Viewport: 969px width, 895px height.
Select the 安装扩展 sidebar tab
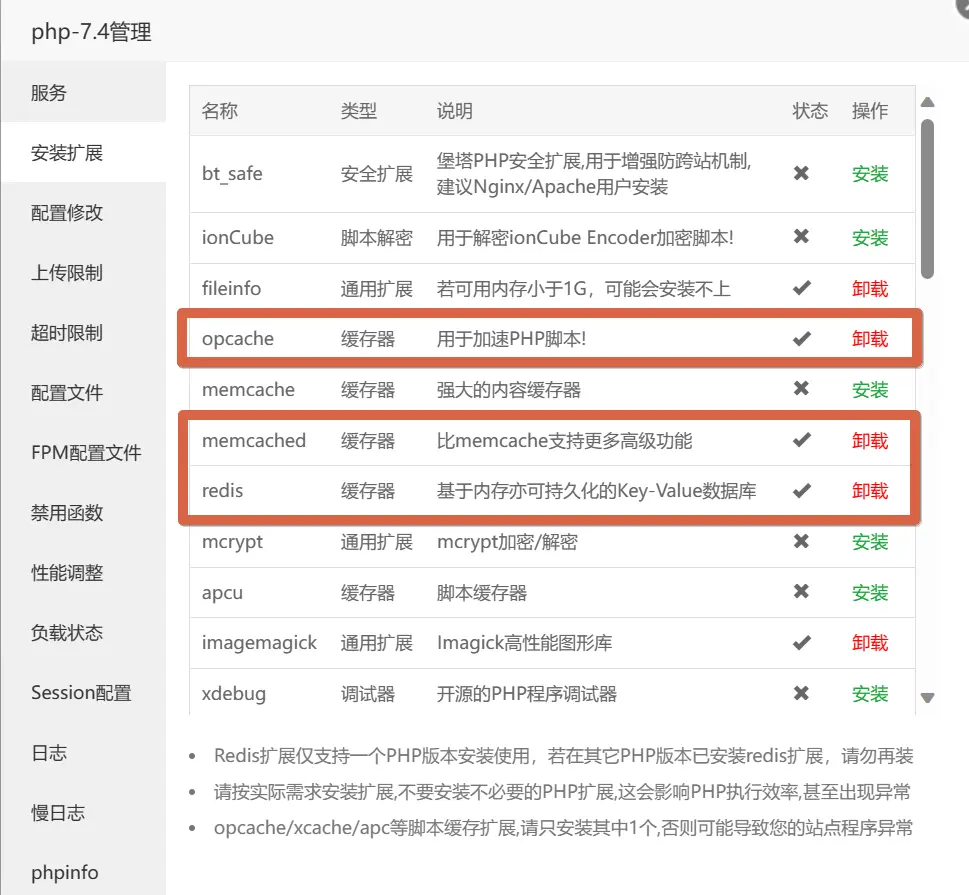click(83, 153)
